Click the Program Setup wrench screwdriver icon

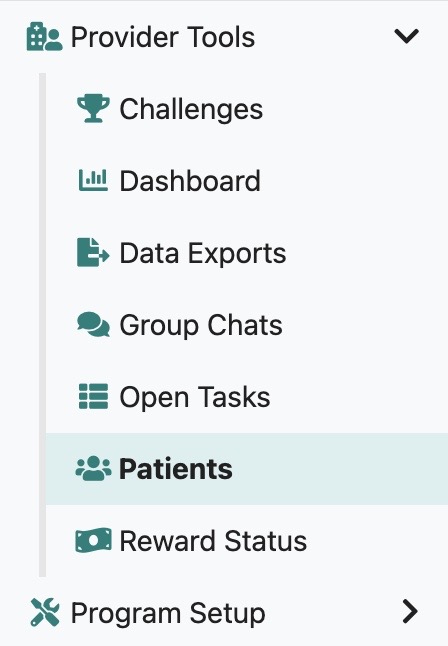(x=45, y=613)
